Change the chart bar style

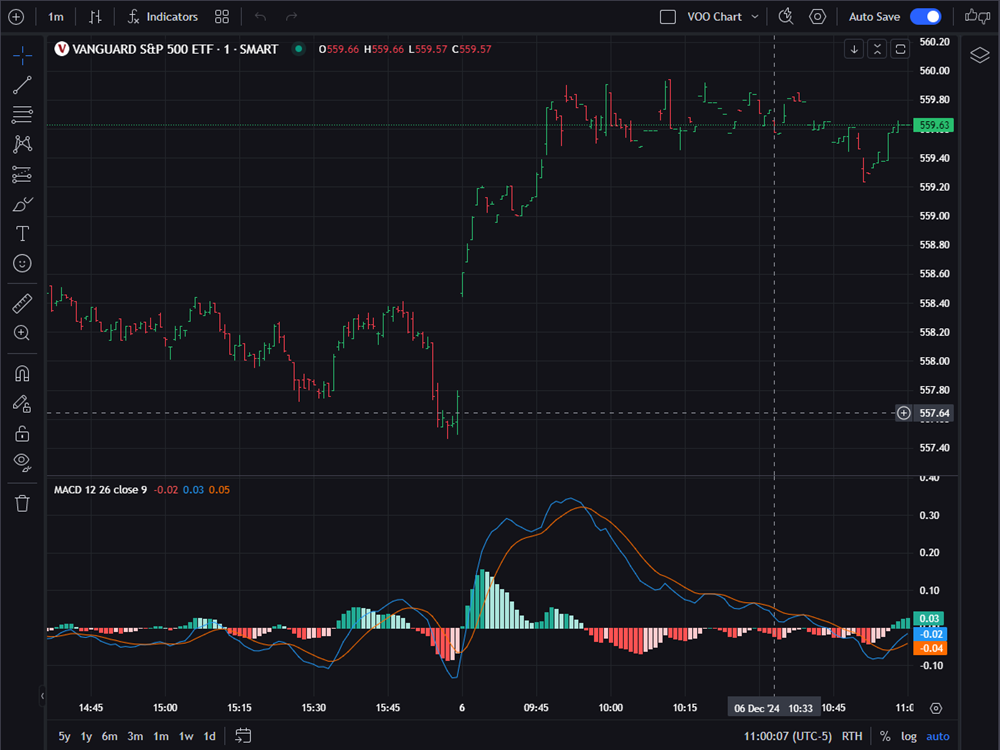[95, 17]
